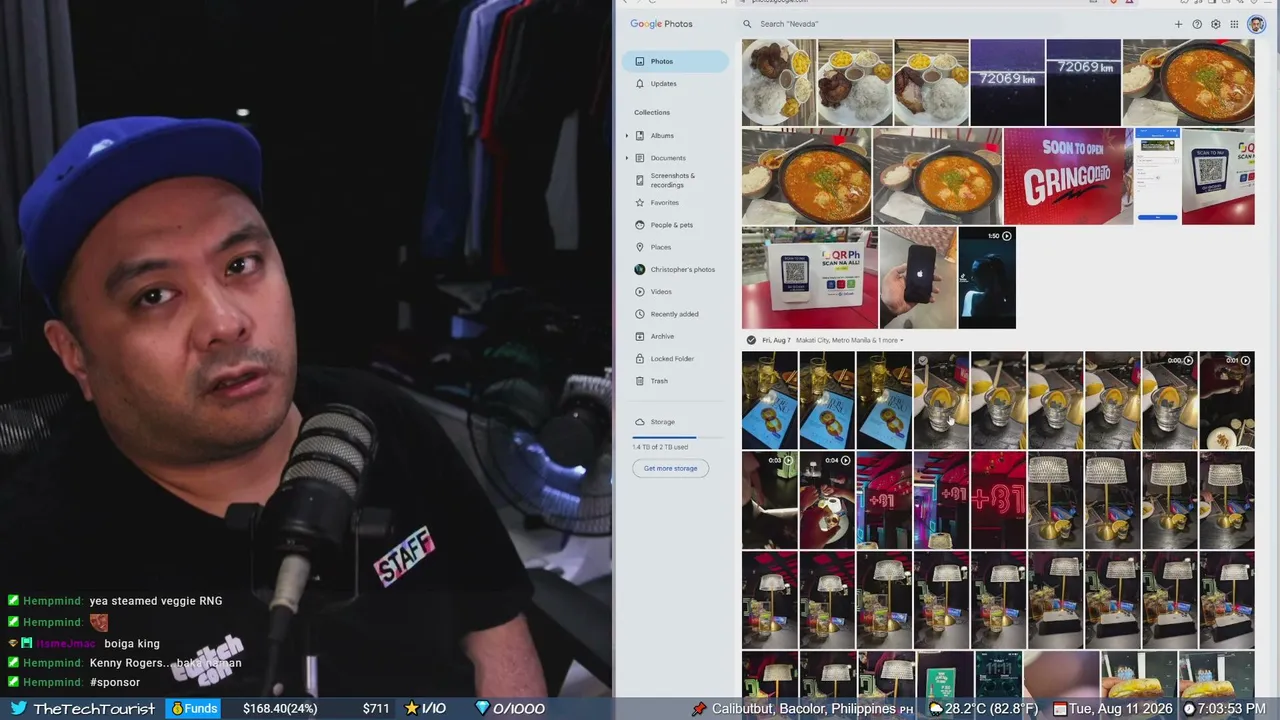Expand Makati City location dropdown arrow
Viewport: 1280px width, 720px height.
tap(901, 341)
